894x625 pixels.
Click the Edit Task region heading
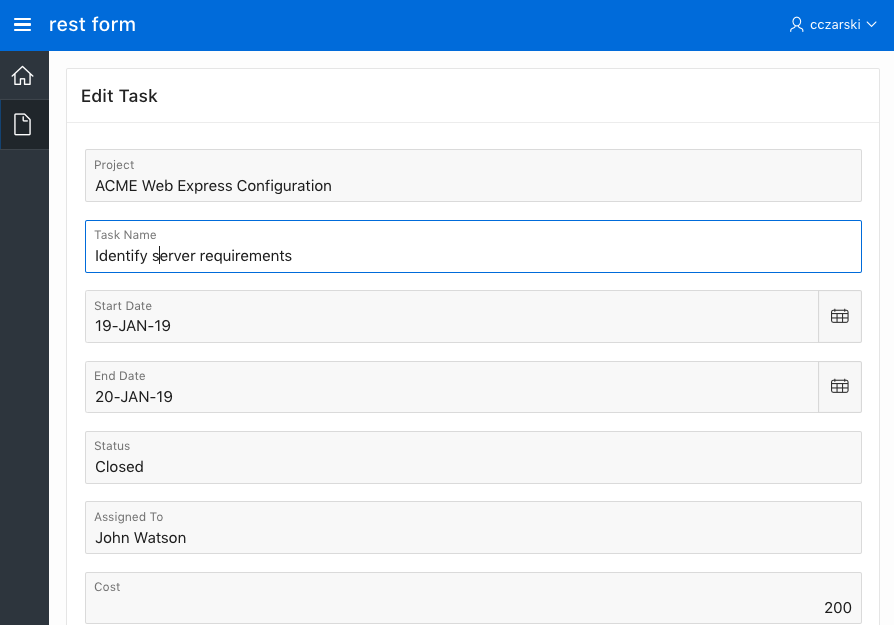coord(119,96)
